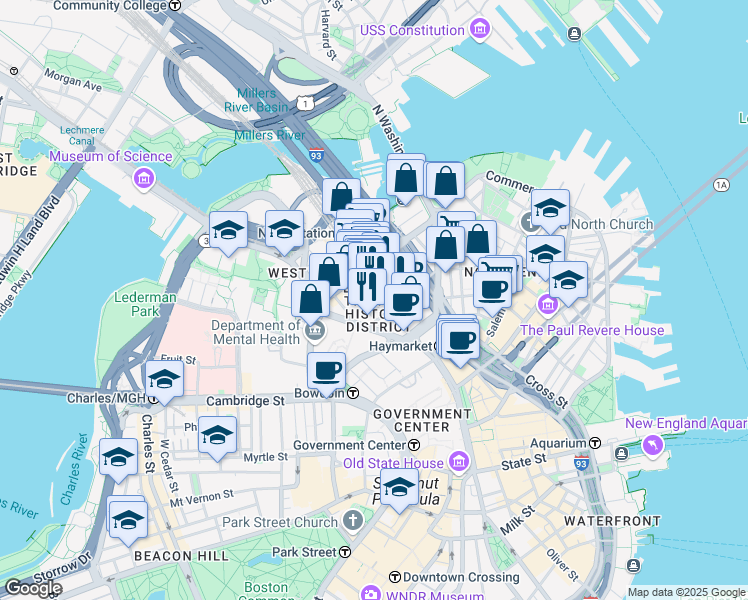The image size is (748, 600).
Task: Click the Map data ©2025 Google text
Action: [686, 592]
